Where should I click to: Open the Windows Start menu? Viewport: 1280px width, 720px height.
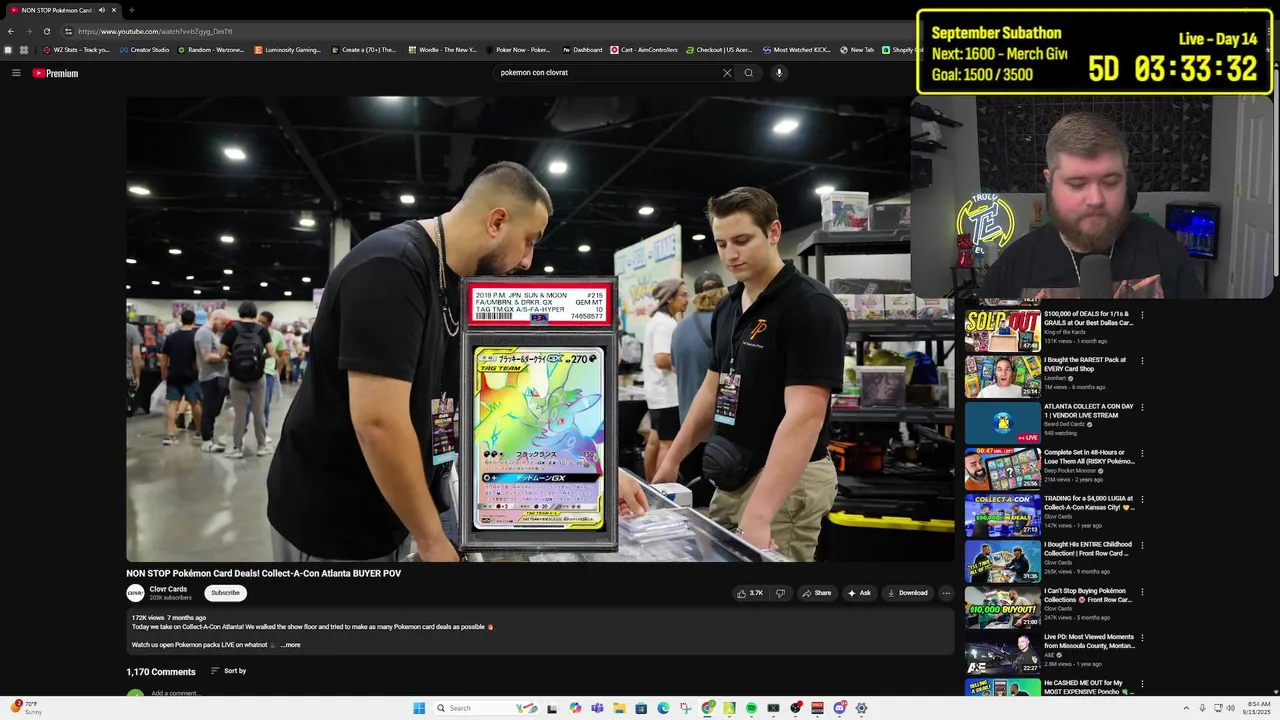(x=419, y=708)
